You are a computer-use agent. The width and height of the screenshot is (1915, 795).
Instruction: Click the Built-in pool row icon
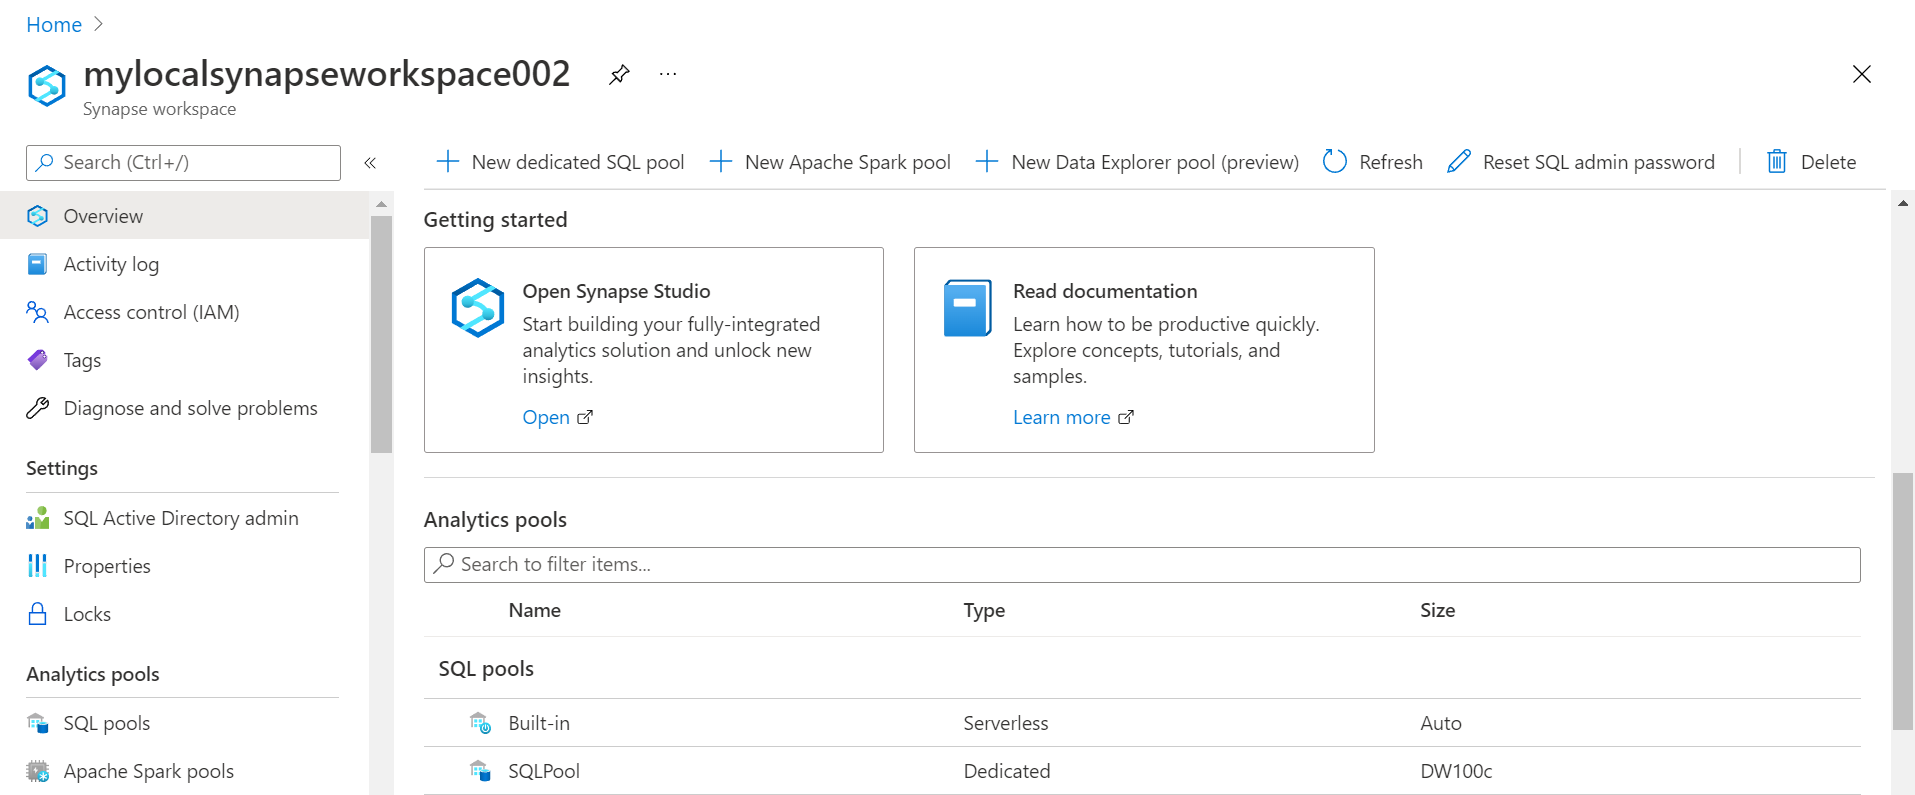pyautogui.click(x=480, y=723)
